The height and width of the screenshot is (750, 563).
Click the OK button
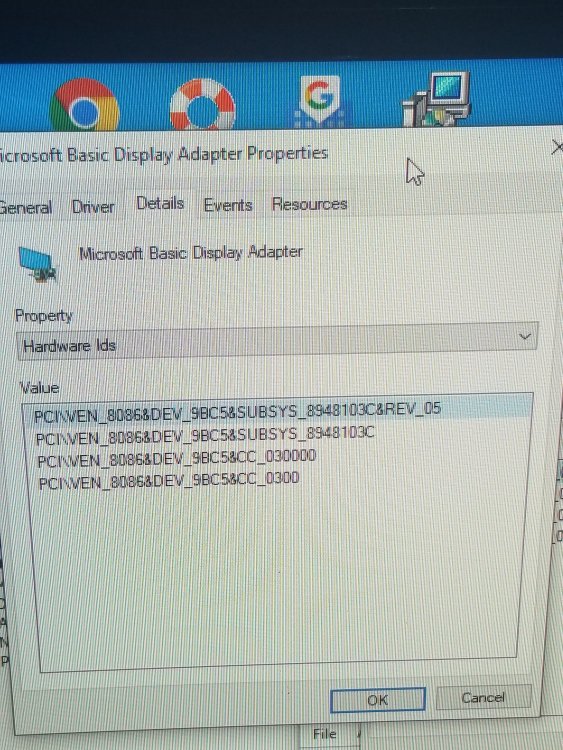pyautogui.click(x=377, y=700)
